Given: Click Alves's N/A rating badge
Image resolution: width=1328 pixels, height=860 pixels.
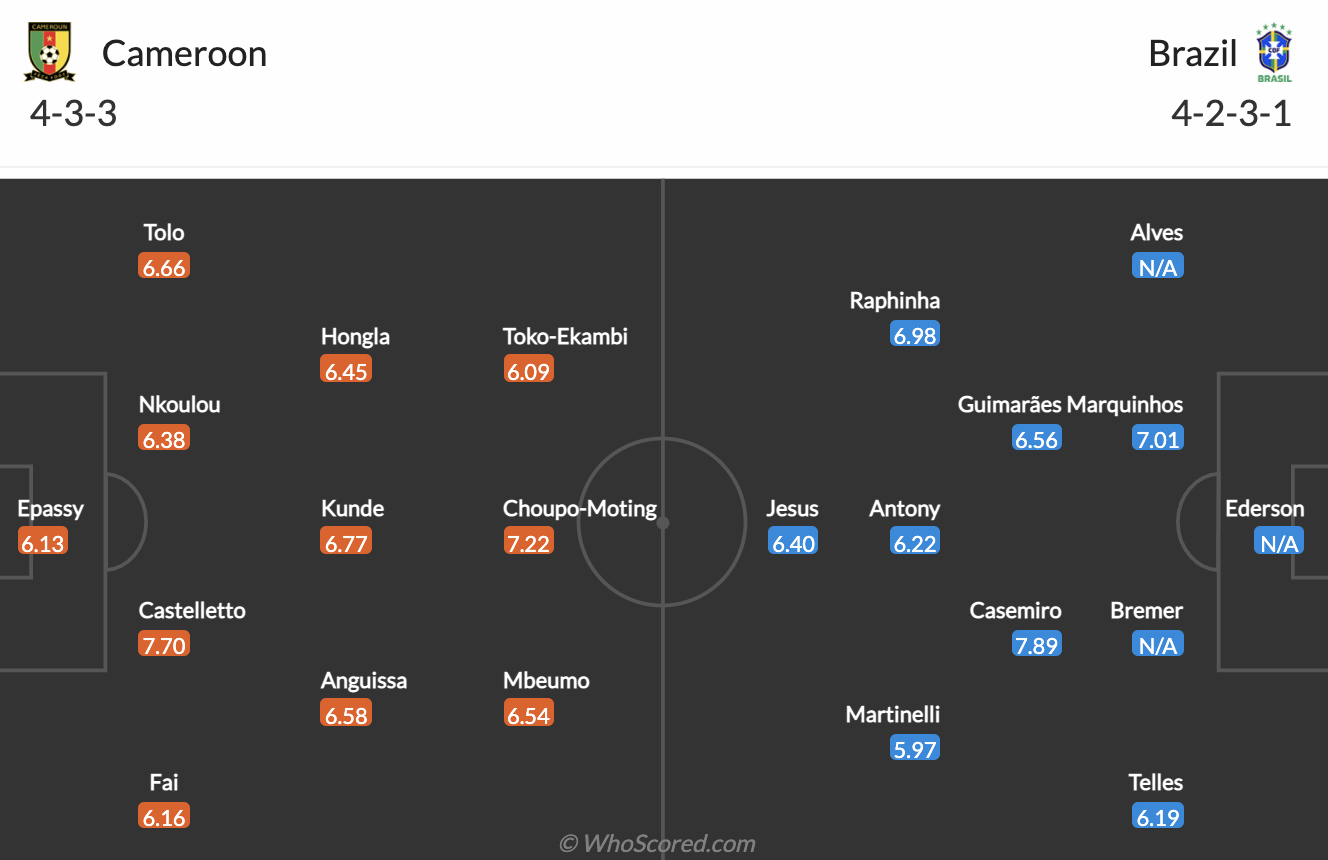Looking at the screenshot, I should click(x=1157, y=265).
